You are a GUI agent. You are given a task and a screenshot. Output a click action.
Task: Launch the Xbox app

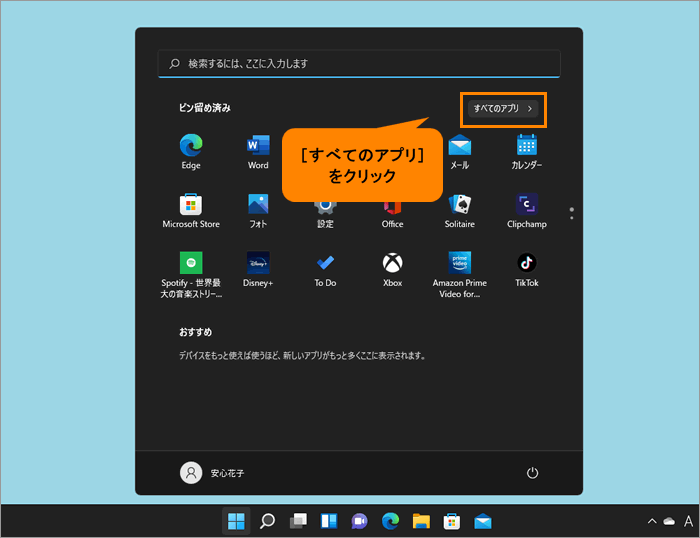(x=392, y=270)
